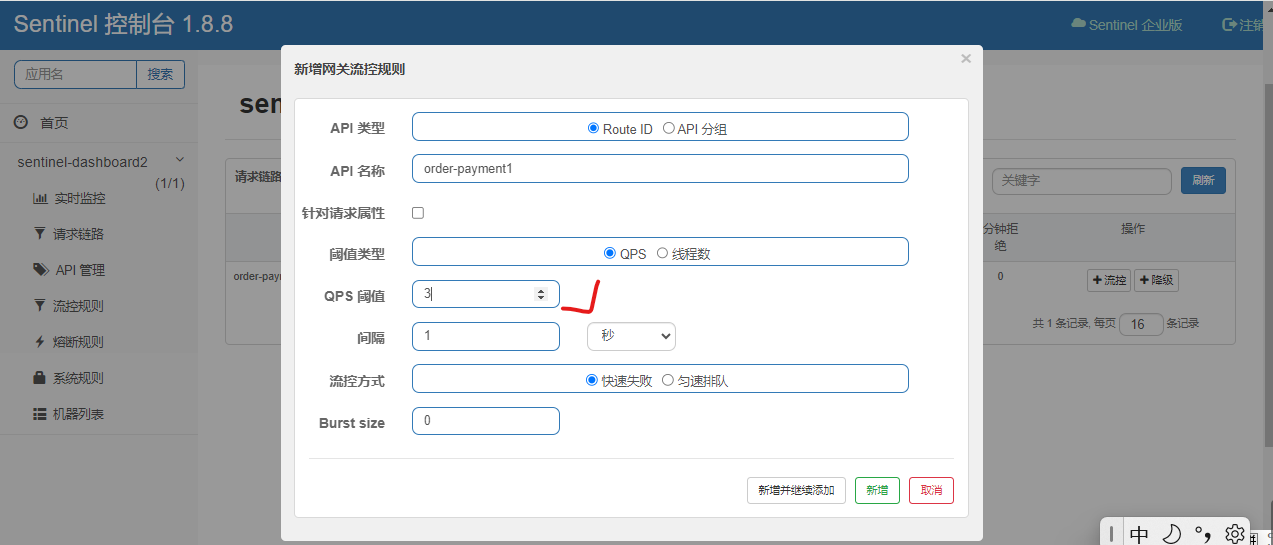
Task: Click the +流控 button in table row
Action: (x=1108, y=280)
